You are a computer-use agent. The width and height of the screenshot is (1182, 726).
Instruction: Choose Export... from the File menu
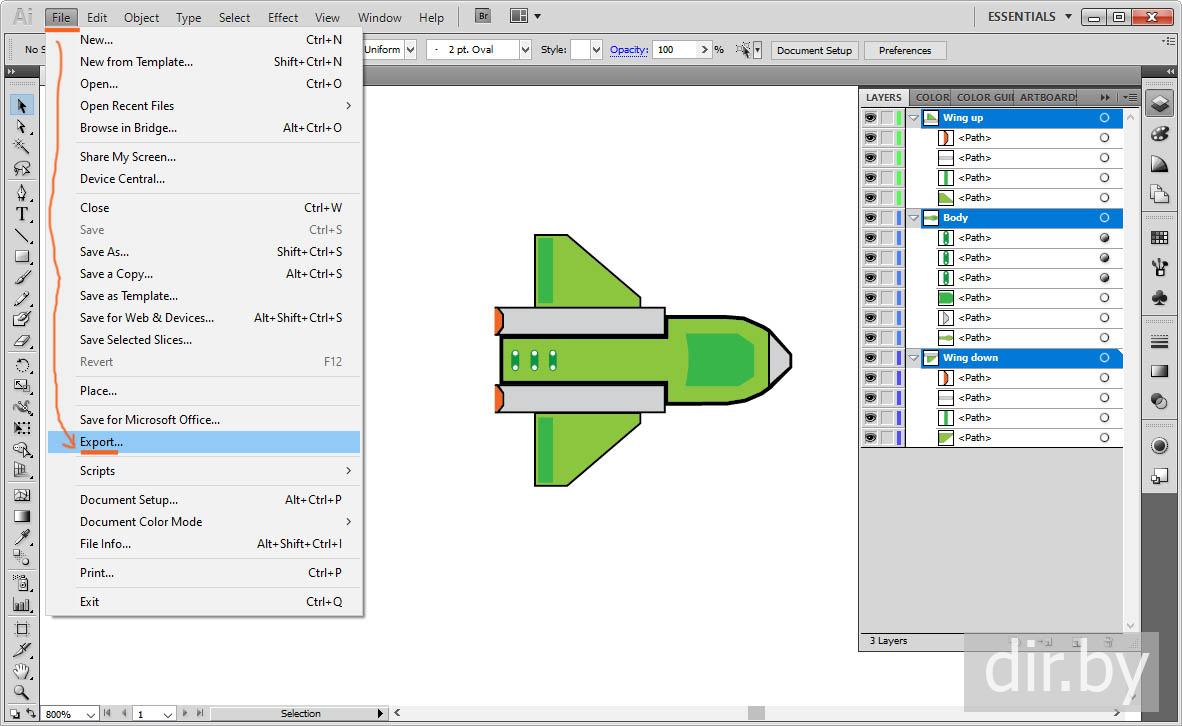pyautogui.click(x=102, y=442)
